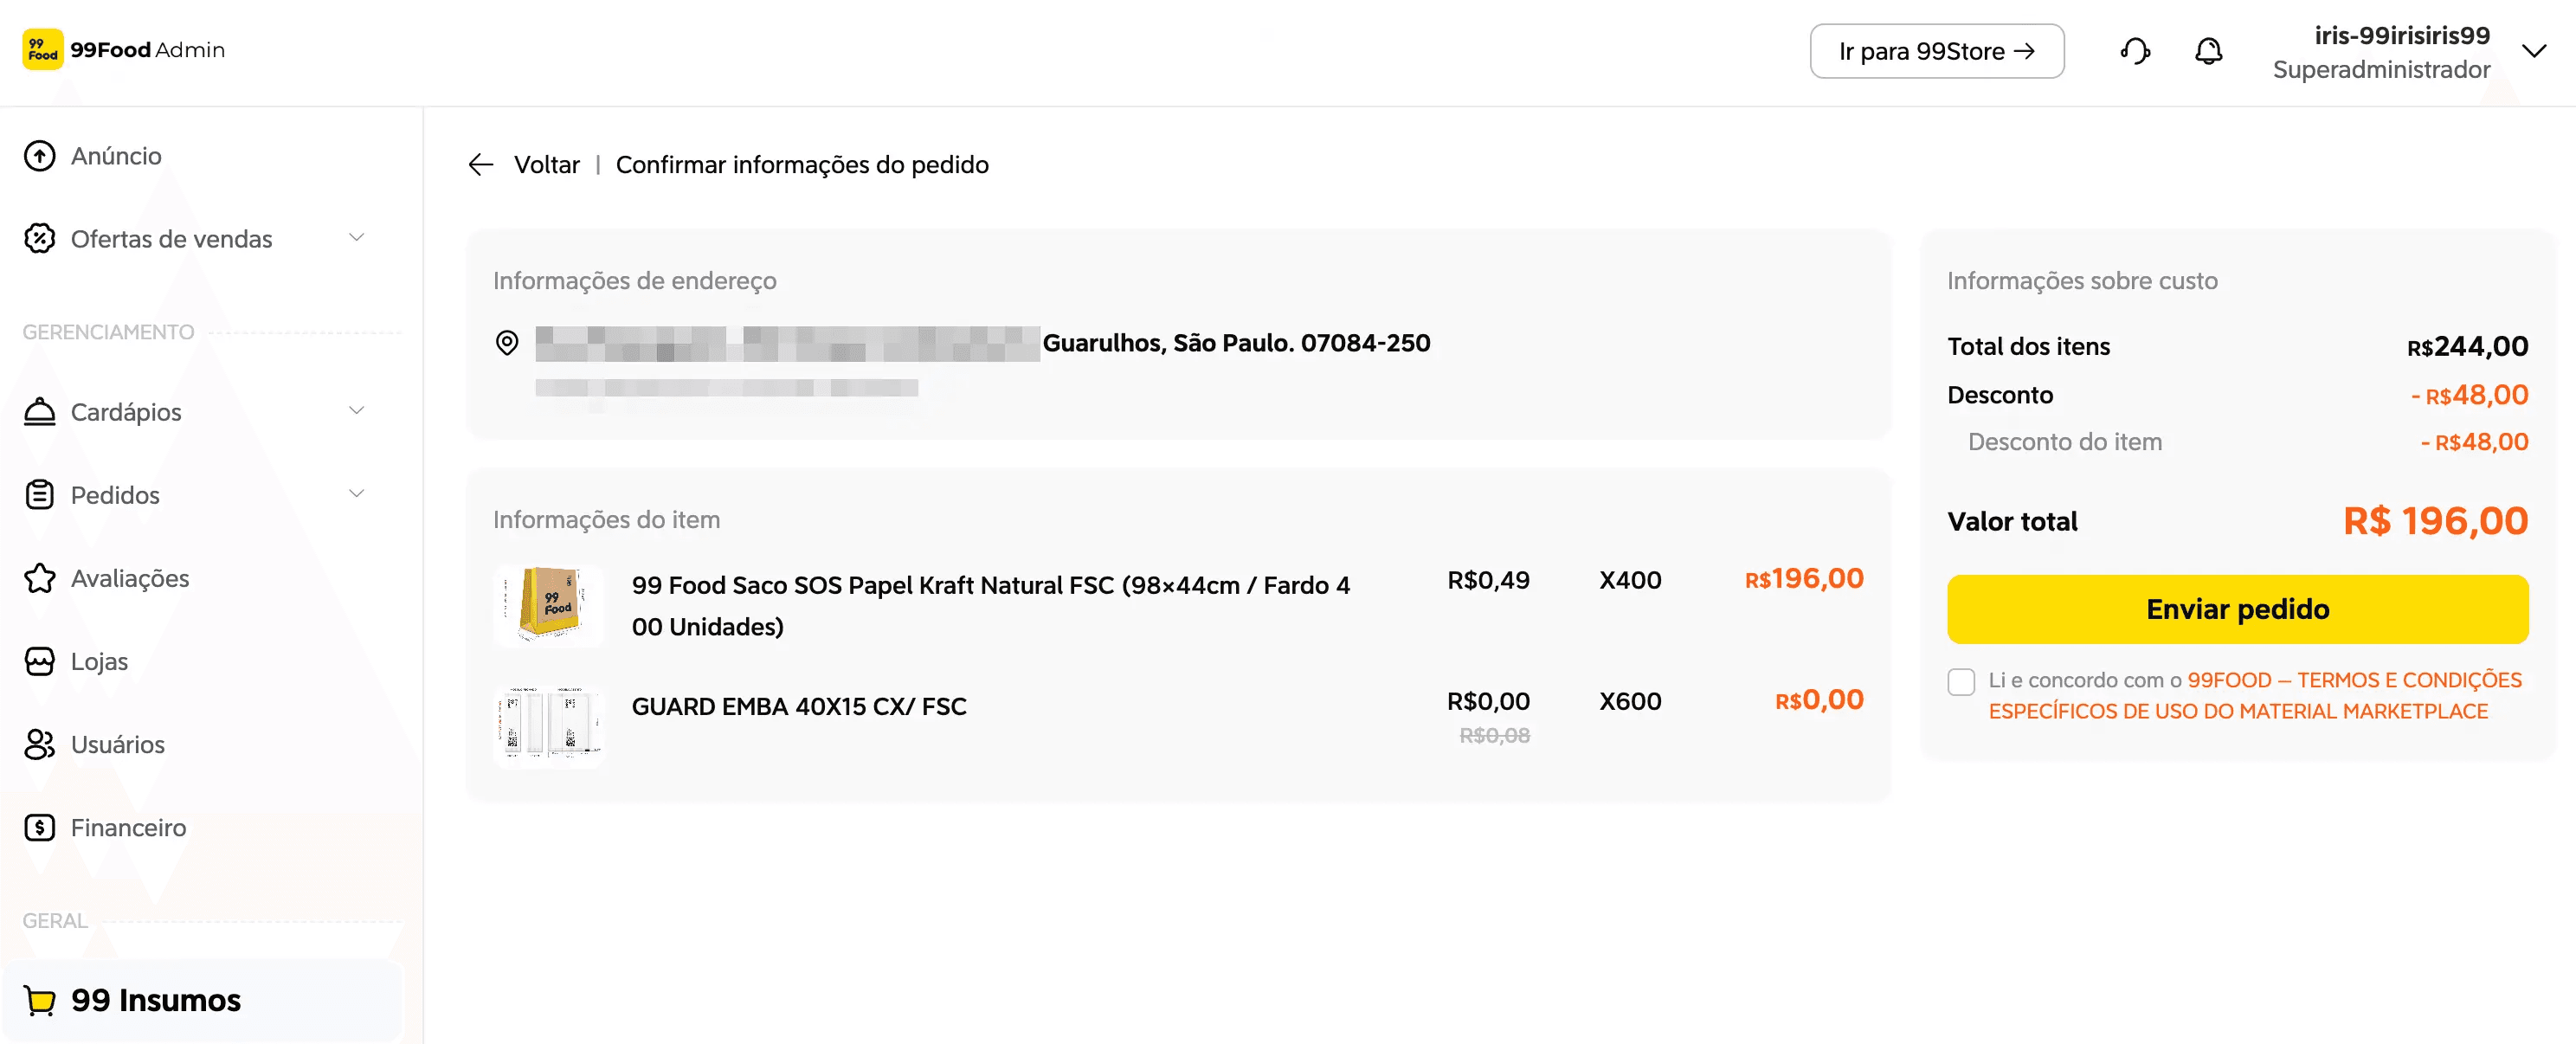Click the Saco SOS Papel Kraft thumbnail

click(549, 606)
